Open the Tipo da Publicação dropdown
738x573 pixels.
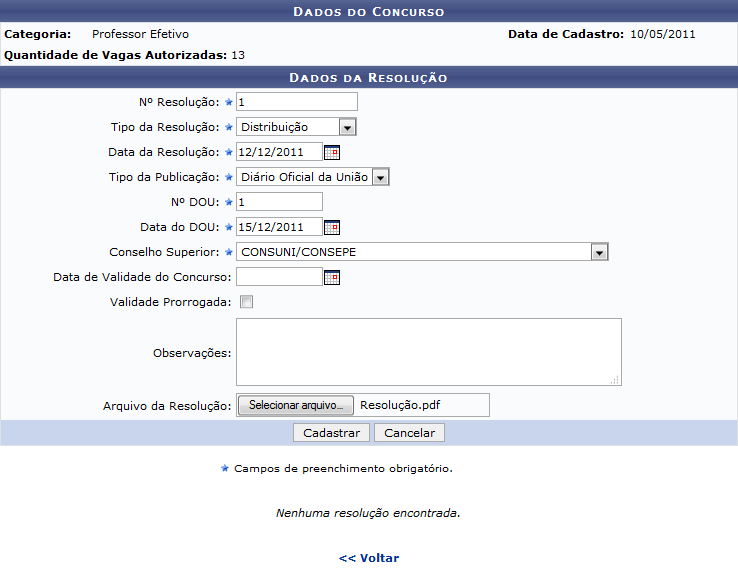(x=380, y=177)
